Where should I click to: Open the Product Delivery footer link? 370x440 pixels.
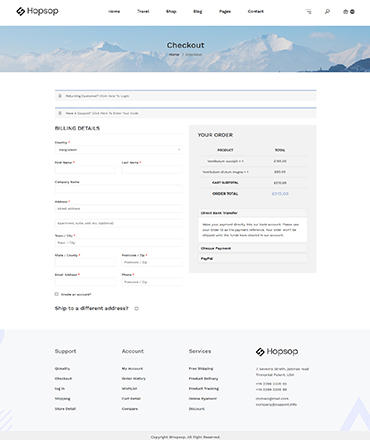click(x=203, y=379)
